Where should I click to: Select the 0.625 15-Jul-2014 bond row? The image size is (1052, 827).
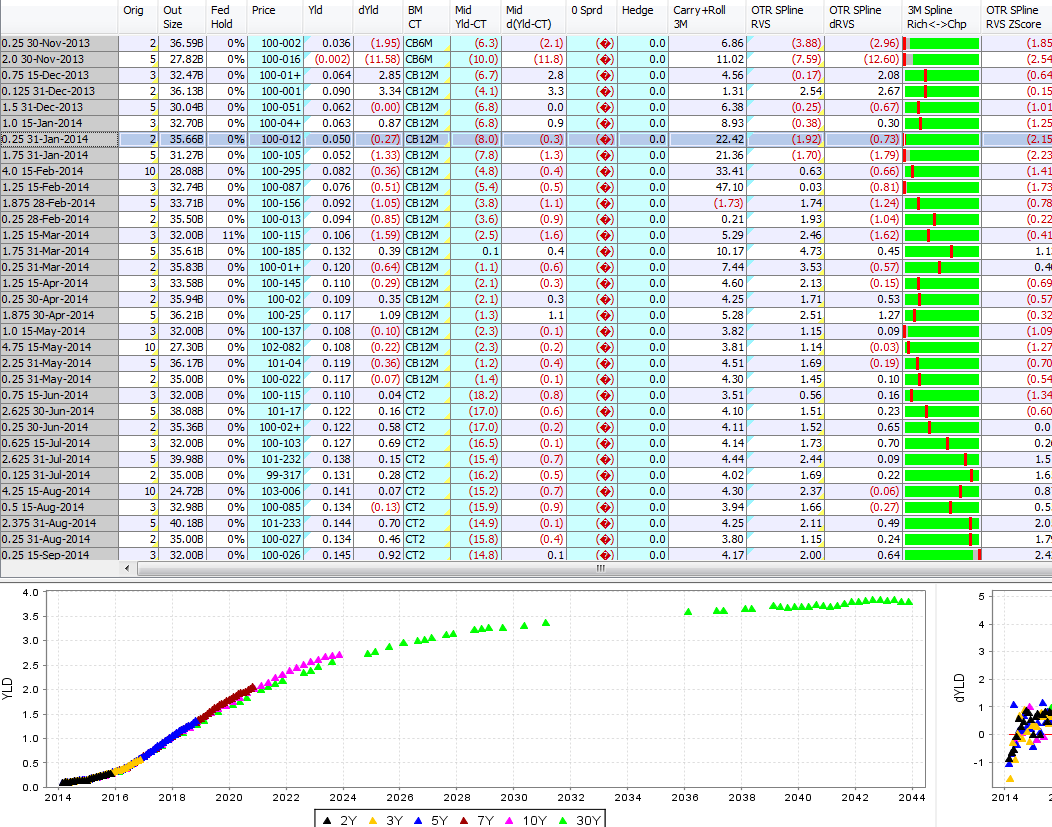(x=60, y=443)
